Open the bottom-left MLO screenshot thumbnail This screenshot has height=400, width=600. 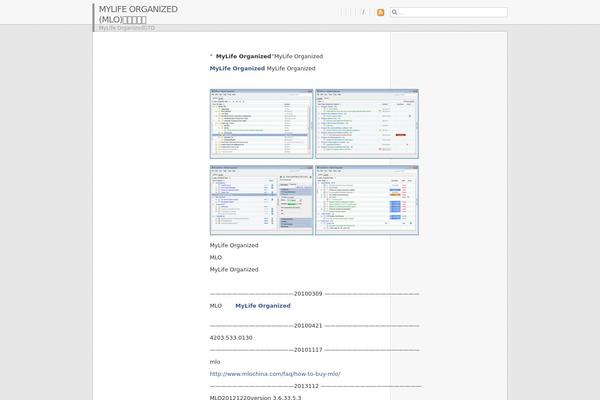coord(261,200)
